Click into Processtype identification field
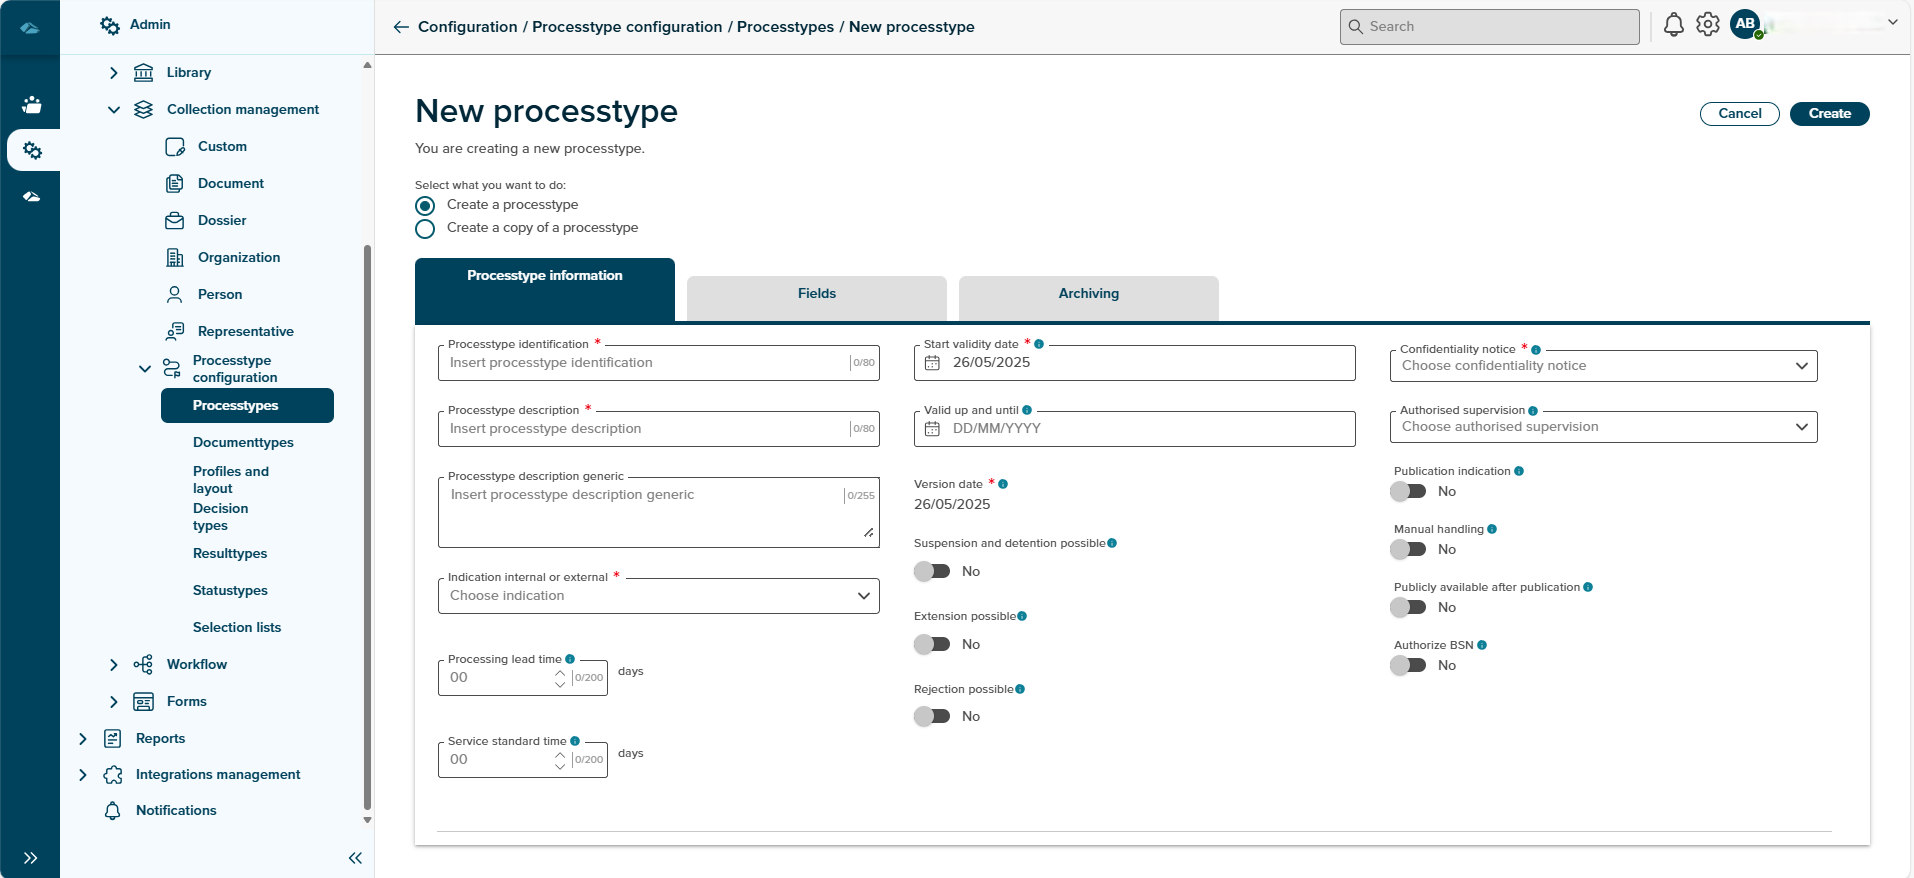The height and width of the screenshot is (878, 1914). 659,363
